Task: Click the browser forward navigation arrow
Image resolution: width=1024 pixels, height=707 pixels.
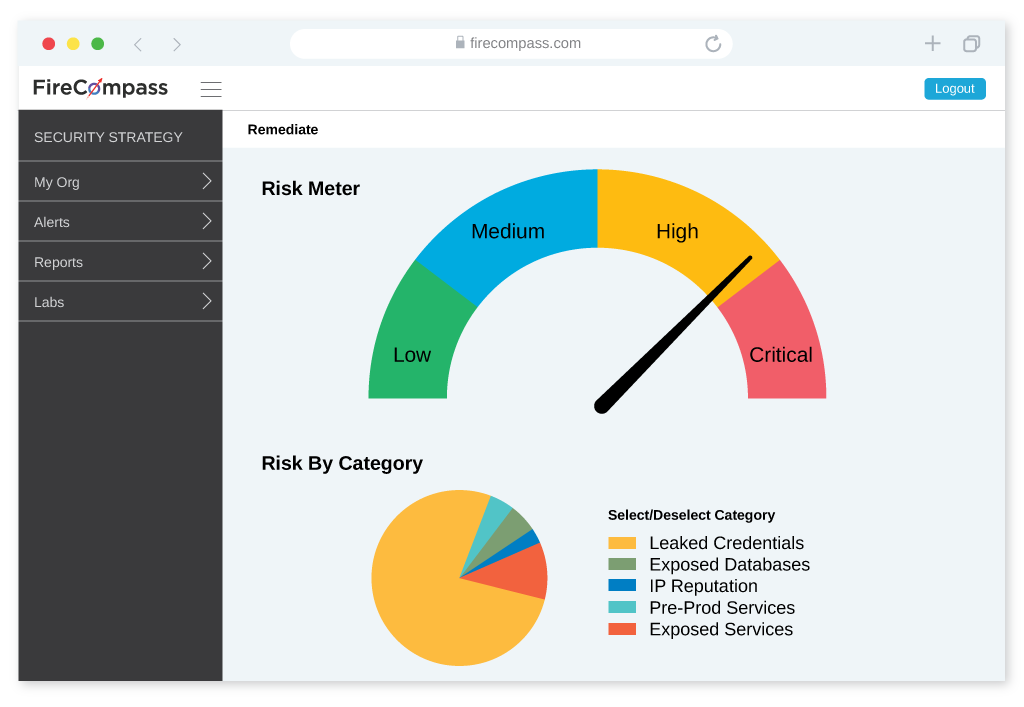Action: pos(176,44)
